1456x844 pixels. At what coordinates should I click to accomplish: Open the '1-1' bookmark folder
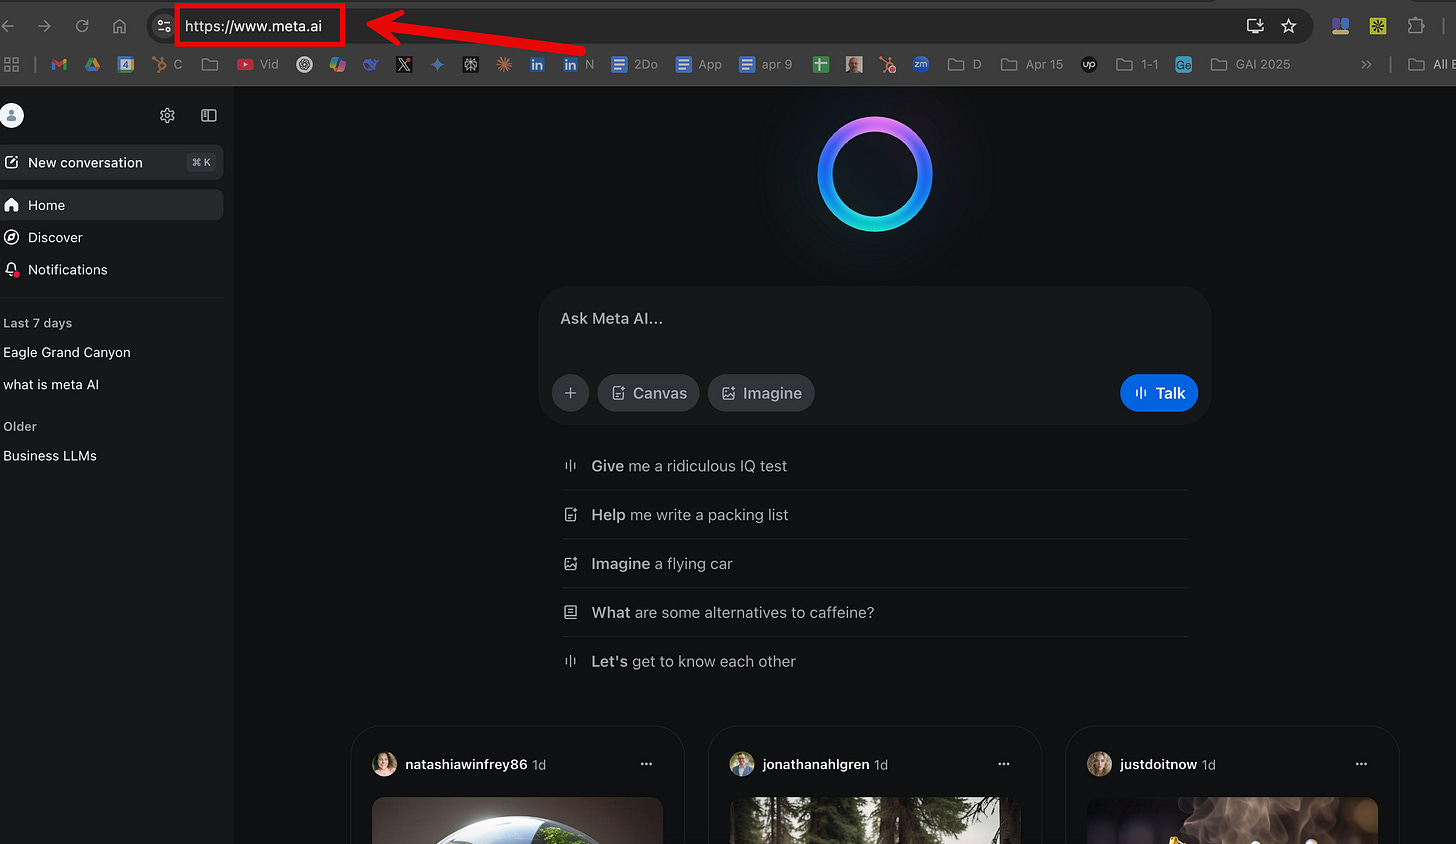tap(1137, 64)
